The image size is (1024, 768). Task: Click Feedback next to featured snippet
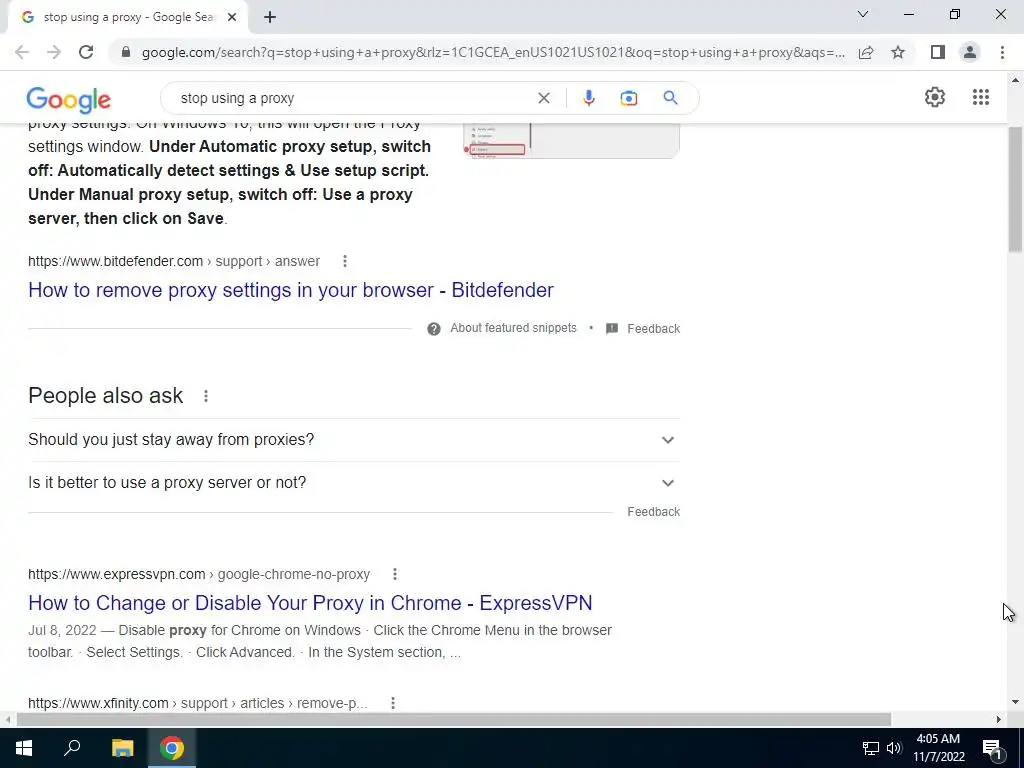click(653, 328)
